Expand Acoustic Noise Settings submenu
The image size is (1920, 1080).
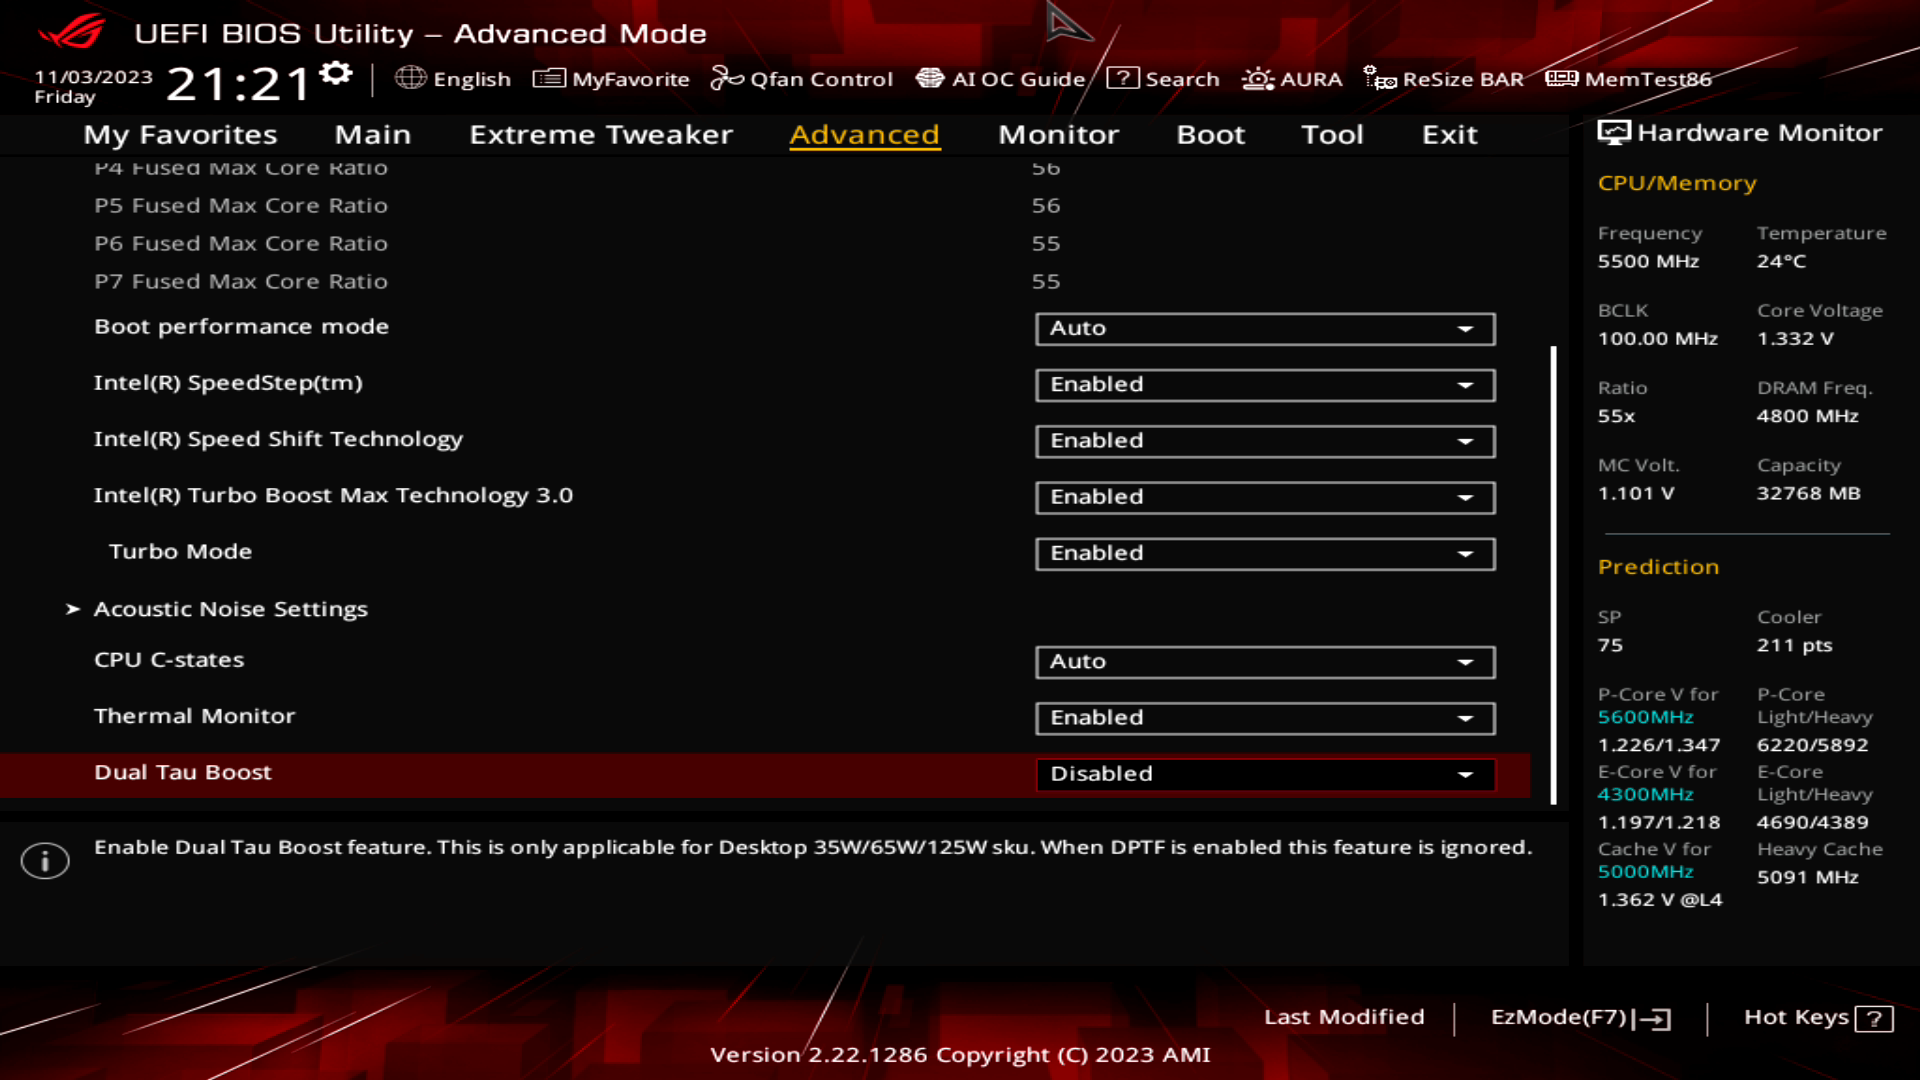[229, 608]
